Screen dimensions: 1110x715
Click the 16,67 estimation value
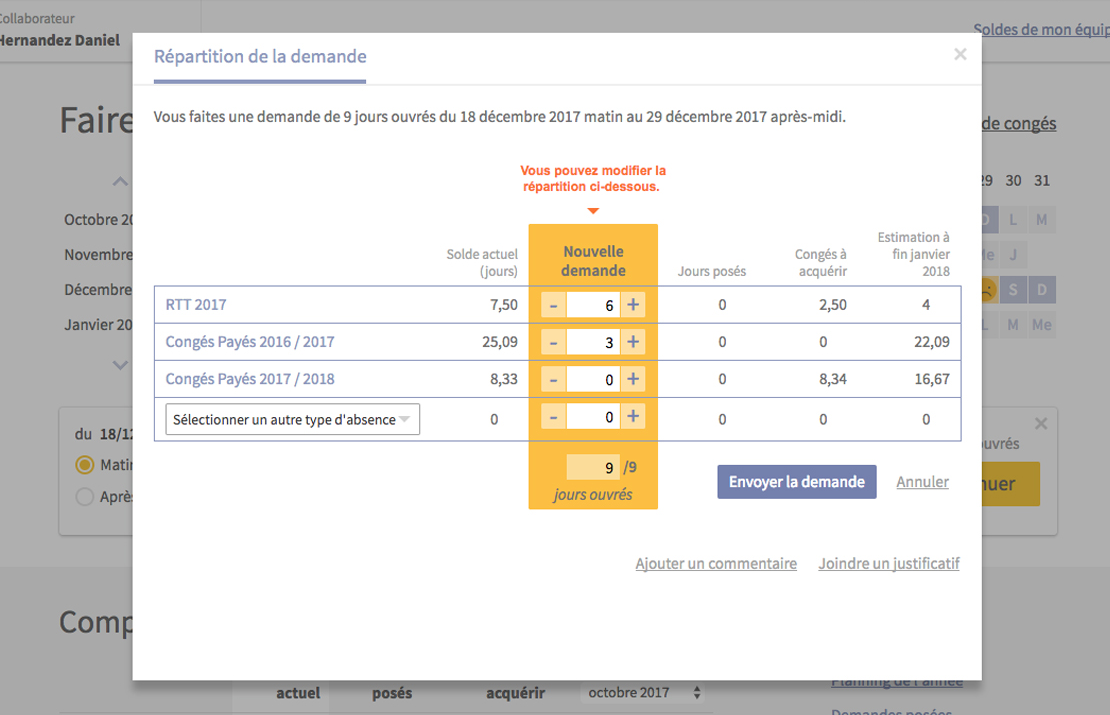pyautogui.click(x=932, y=379)
